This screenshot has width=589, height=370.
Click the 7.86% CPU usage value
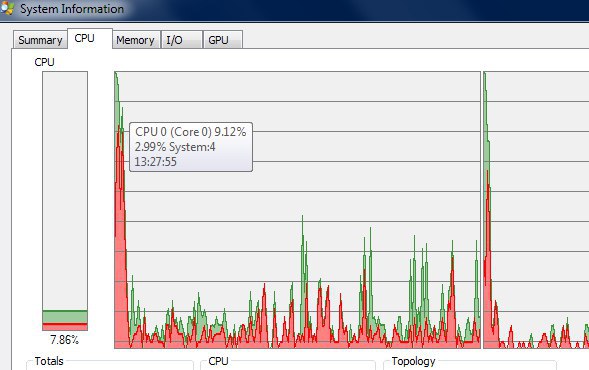click(x=65, y=340)
